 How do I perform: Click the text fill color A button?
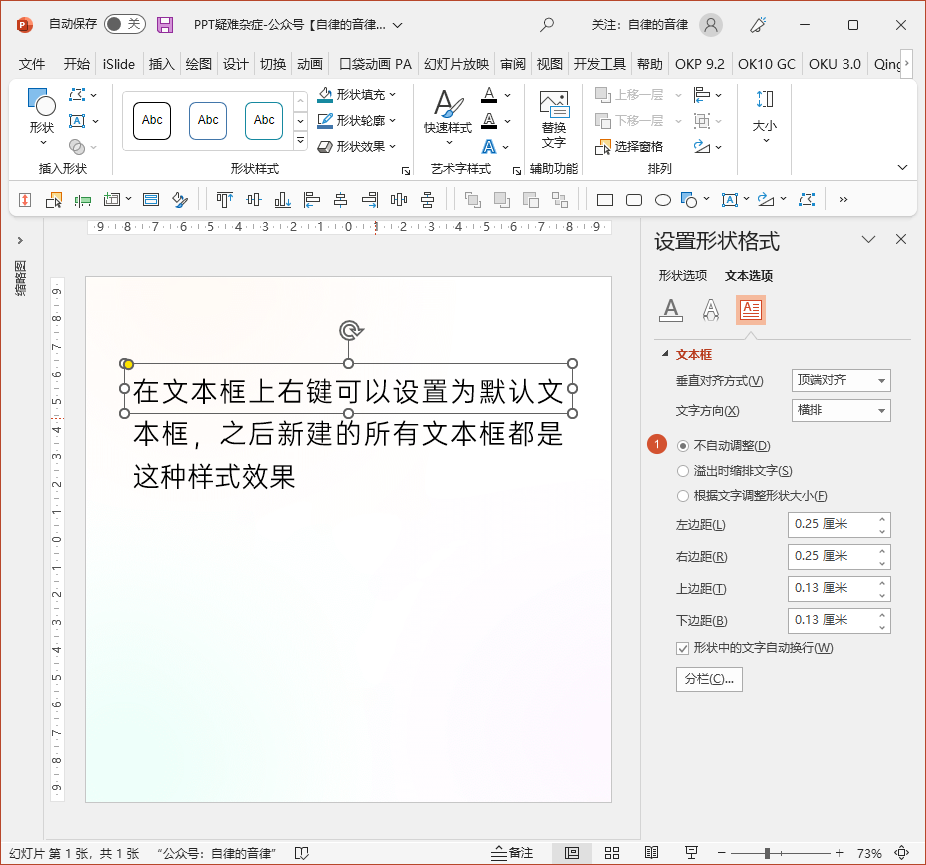[x=489, y=94]
